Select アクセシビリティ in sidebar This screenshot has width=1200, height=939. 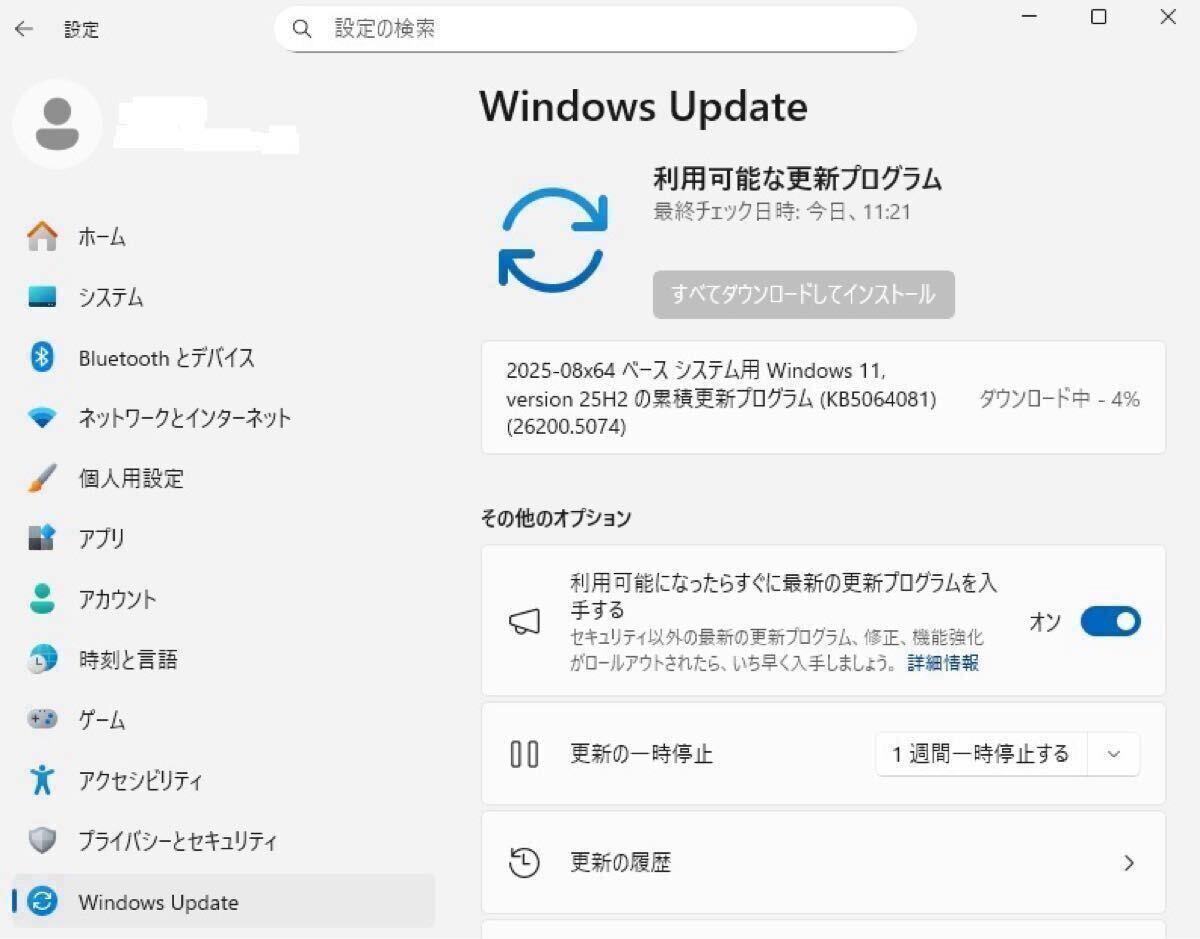(224, 780)
